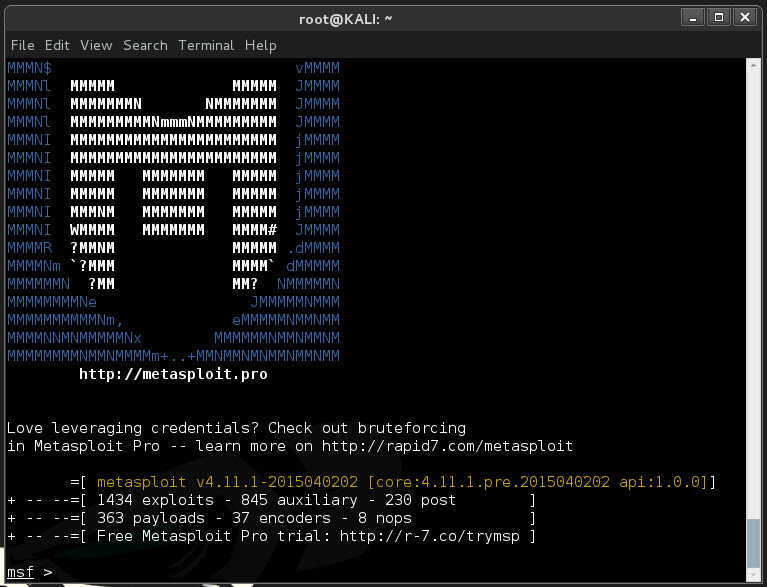Click the '845 auxiliary' text
The image size is (767, 587).
299,500
